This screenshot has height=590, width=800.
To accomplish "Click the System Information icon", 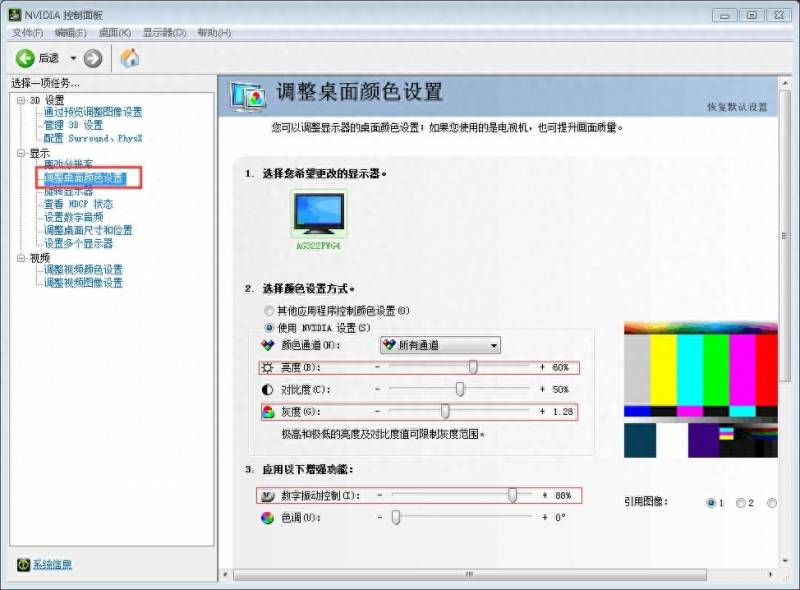I will point(23,564).
